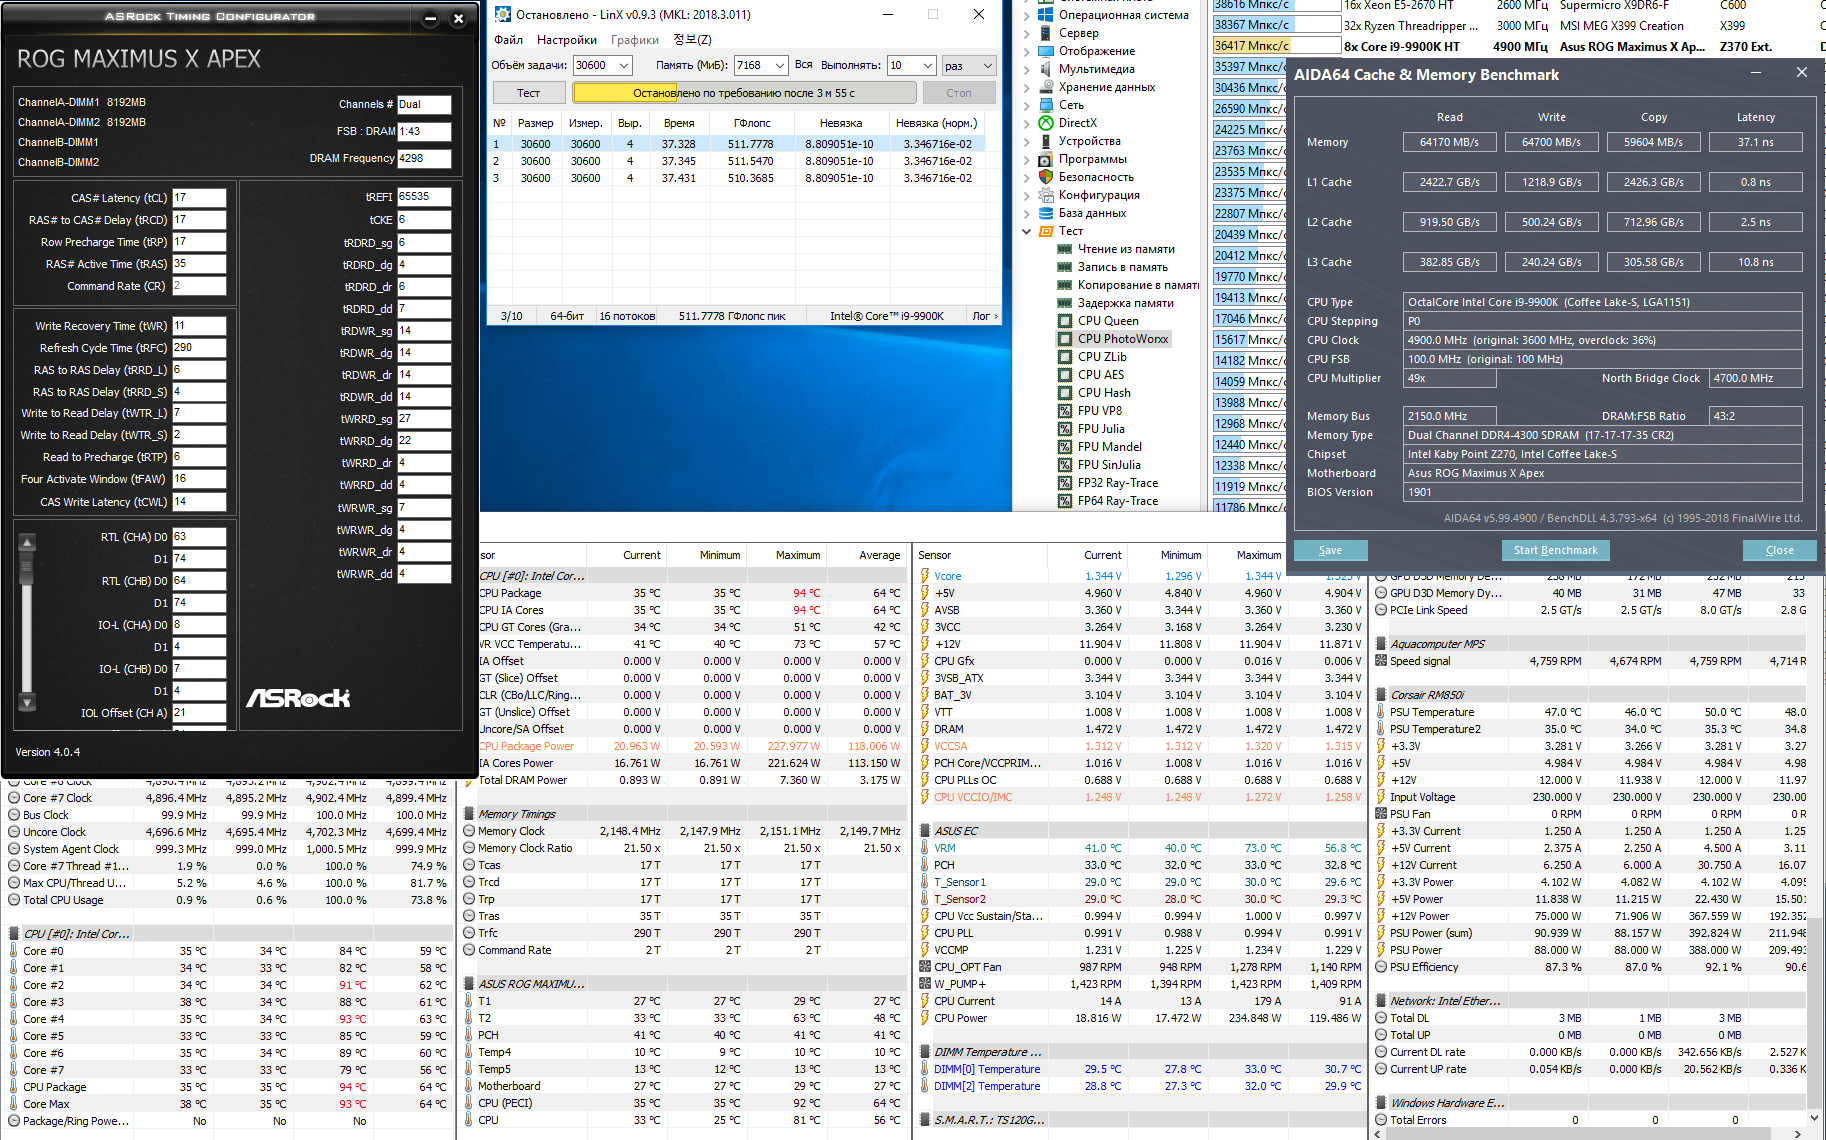The width and height of the screenshot is (1826, 1140).
Task: Click the memory chip icon beside Чтение из памяти
Action: coord(1064,249)
